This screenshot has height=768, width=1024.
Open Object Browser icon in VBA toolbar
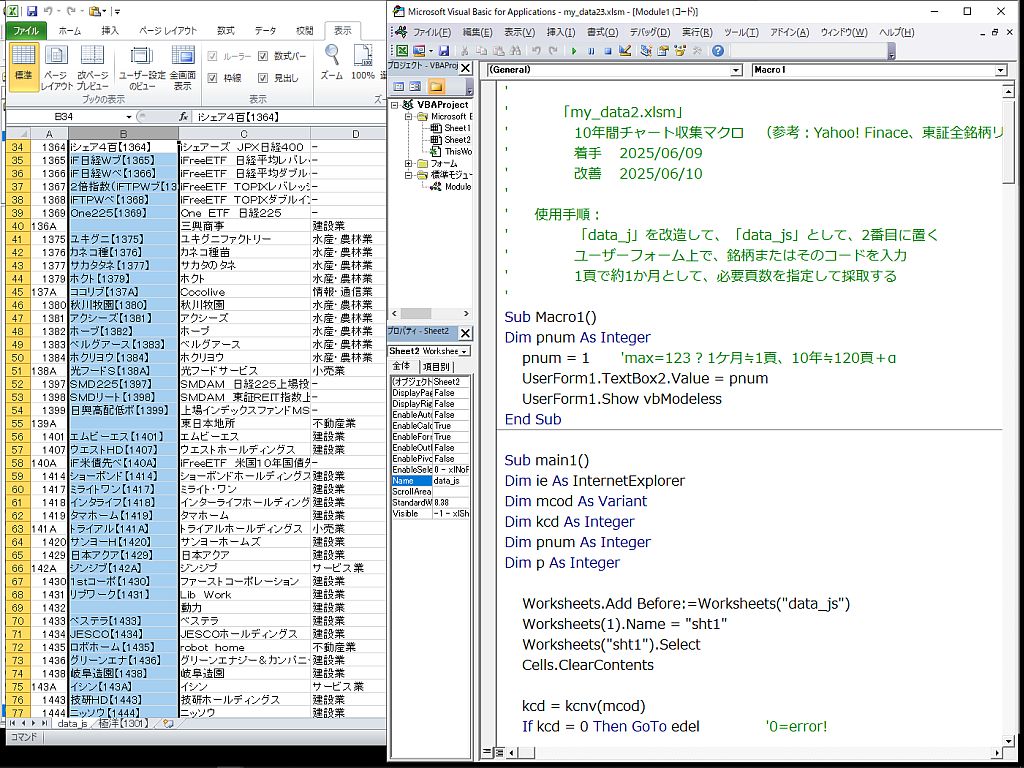coord(680,50)
